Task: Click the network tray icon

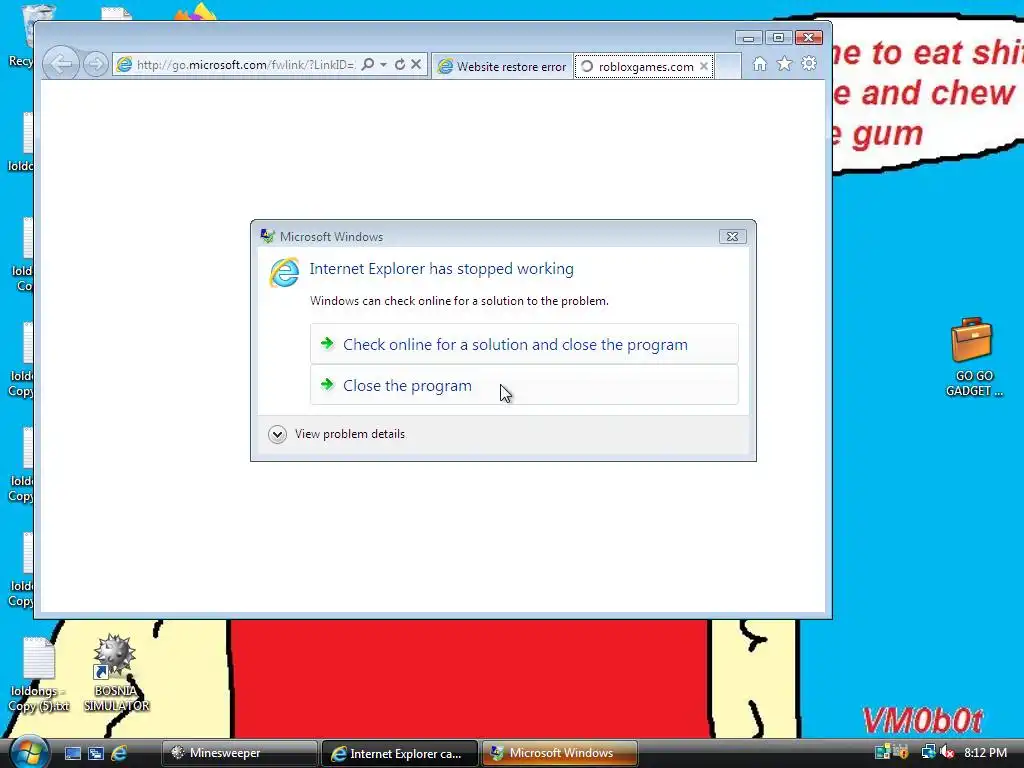Action: (928, 752)
